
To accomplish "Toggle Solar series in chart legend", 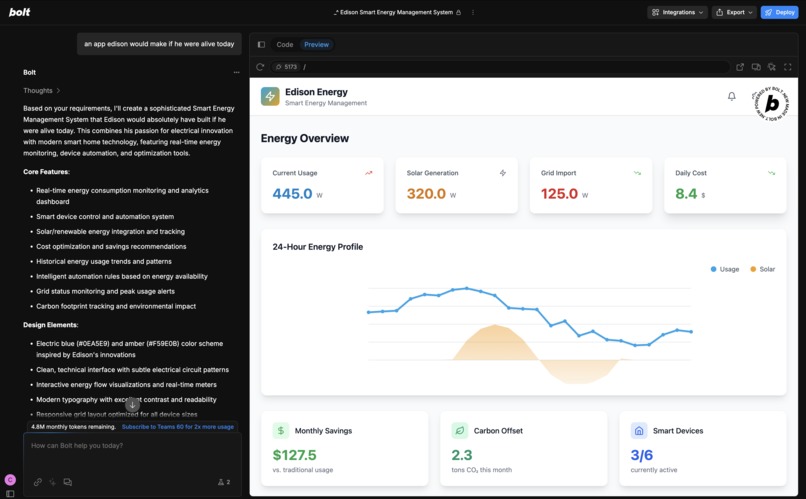I will [x=762, y=269].
